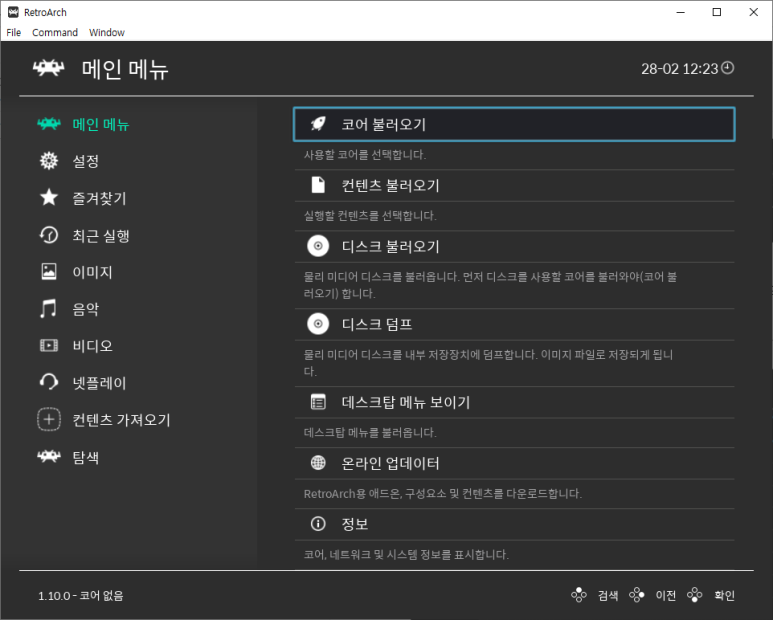Screen dimensions: 773x620
Task: Click description 코어, 네트워크 및 시스템 정보를 표시합니다.
Action: 406,554
